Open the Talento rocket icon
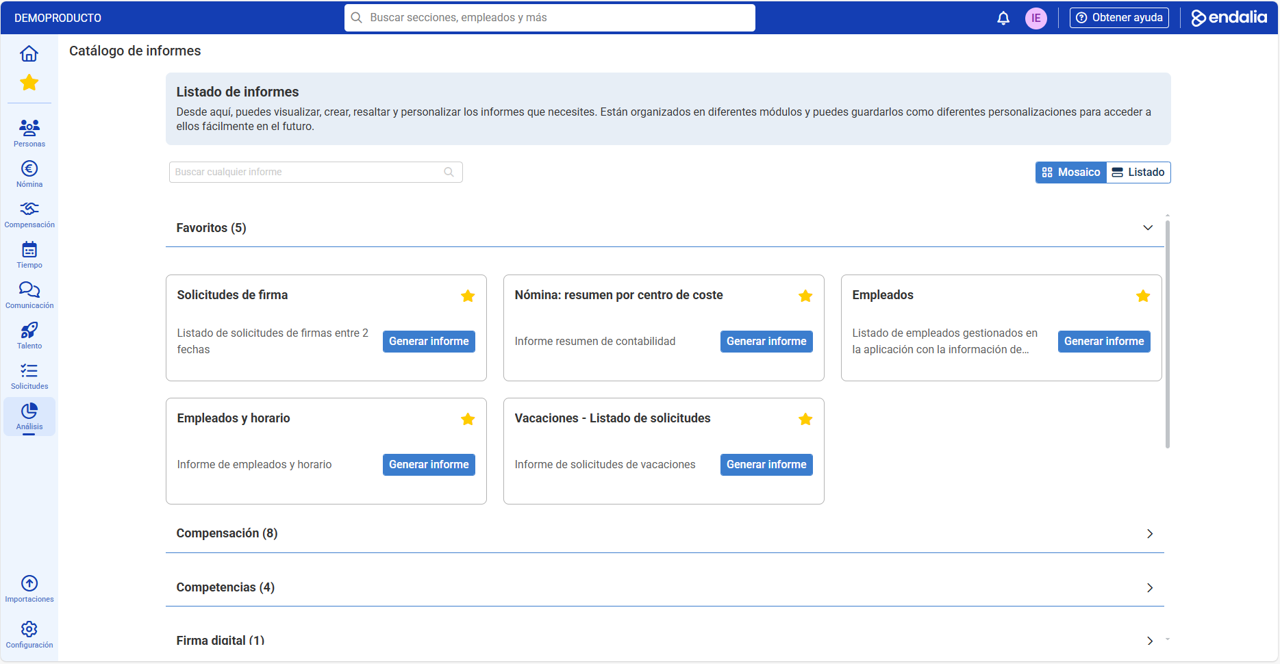This screenshot has height=664, width=1280. [29, 330]
